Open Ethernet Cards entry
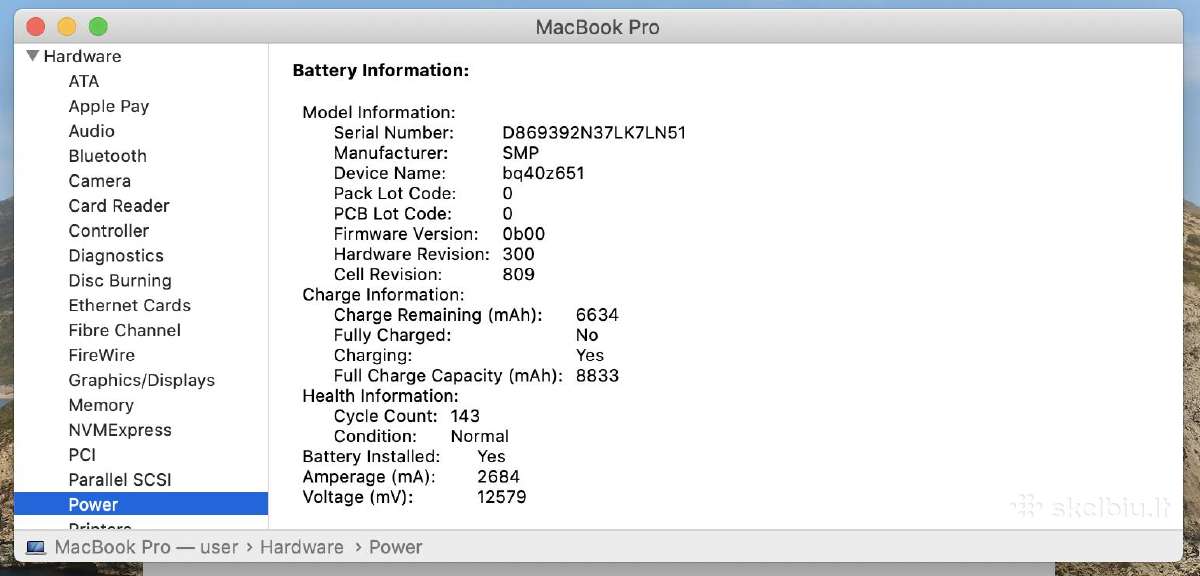 pyautogui.click(x=129, y=306)
